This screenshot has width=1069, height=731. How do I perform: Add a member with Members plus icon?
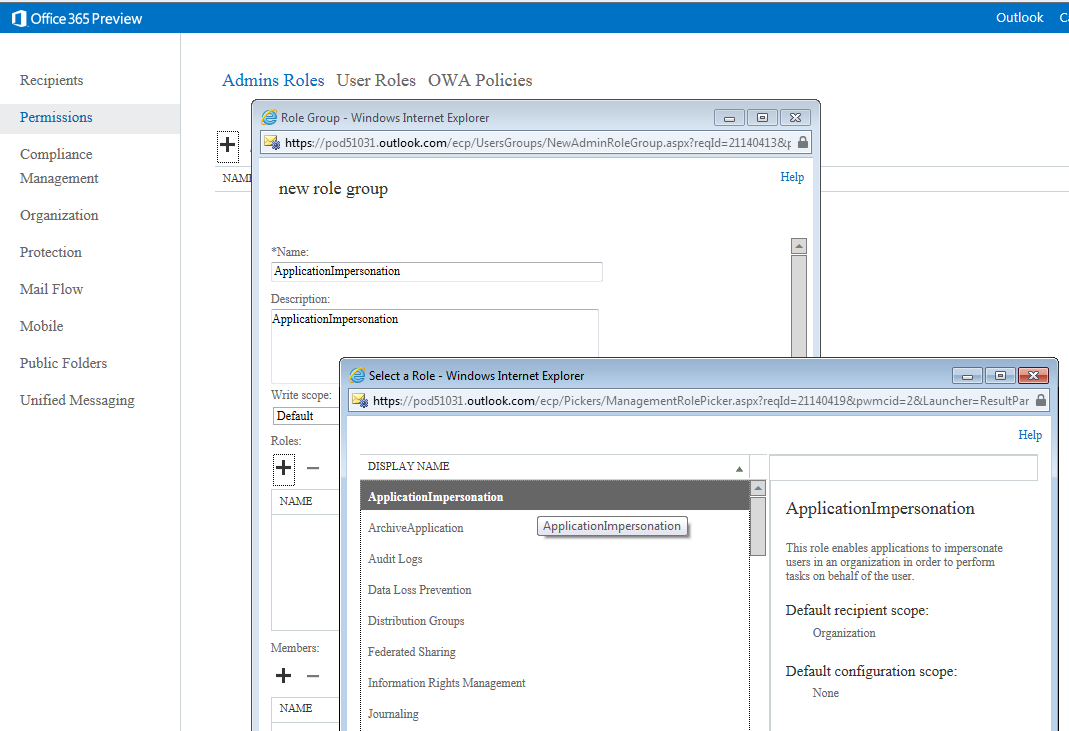pyautogui.click(x=284, y=676)
